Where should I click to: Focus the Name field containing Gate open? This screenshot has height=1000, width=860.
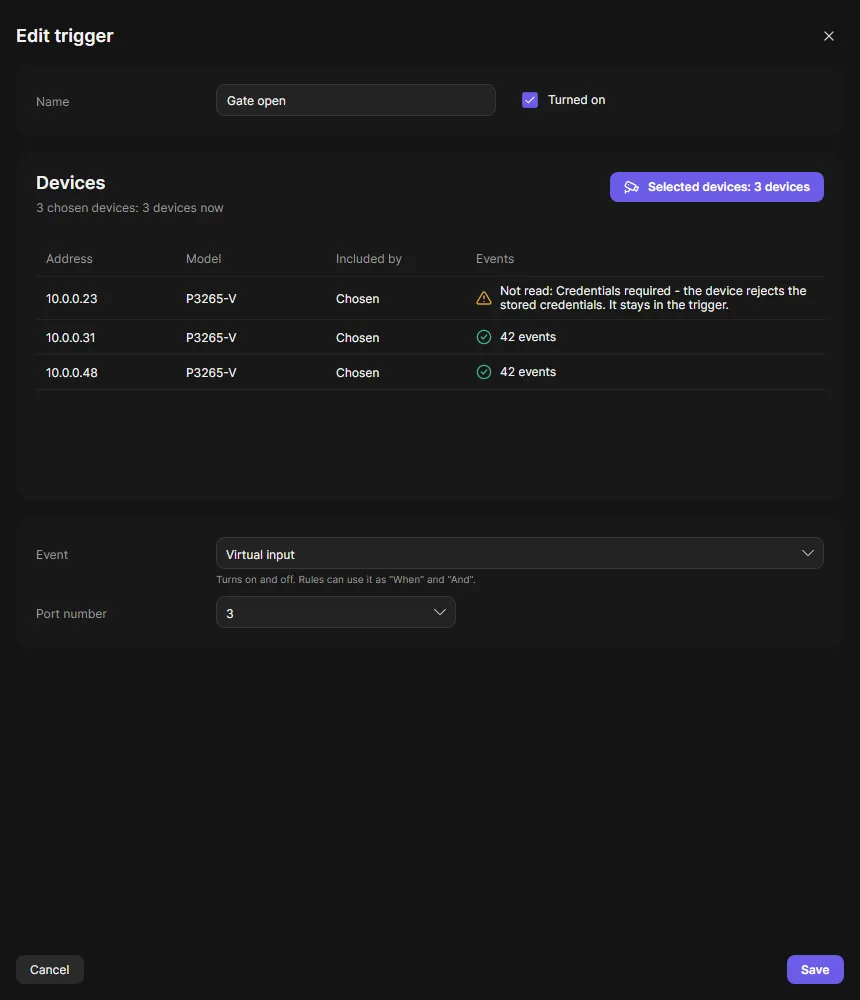coord(355,100)
